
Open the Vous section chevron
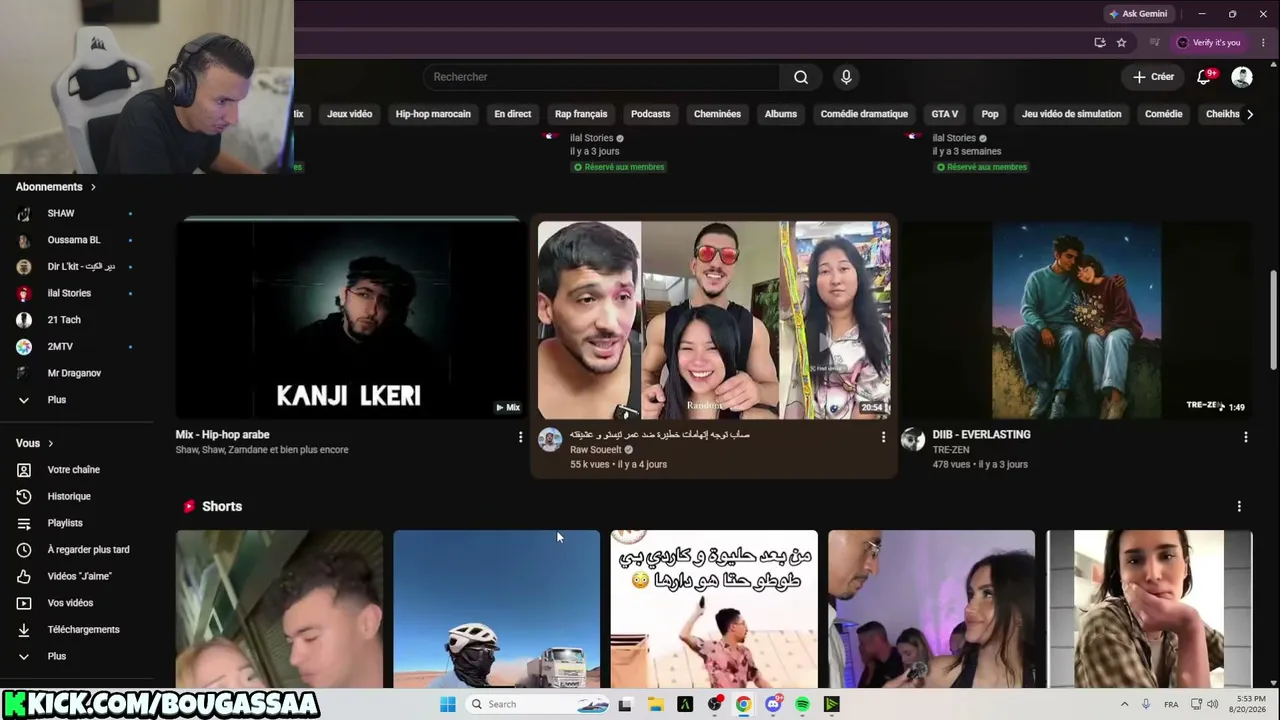[50, 443]
